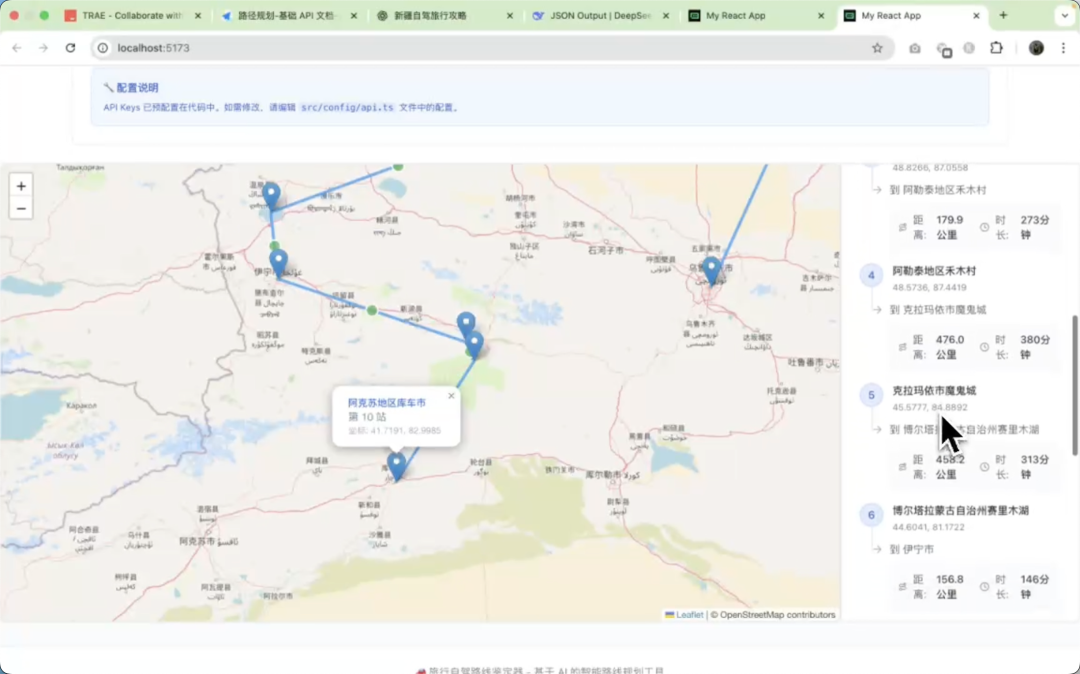Open the Leaflet attribution link

[x=688, y=615]
